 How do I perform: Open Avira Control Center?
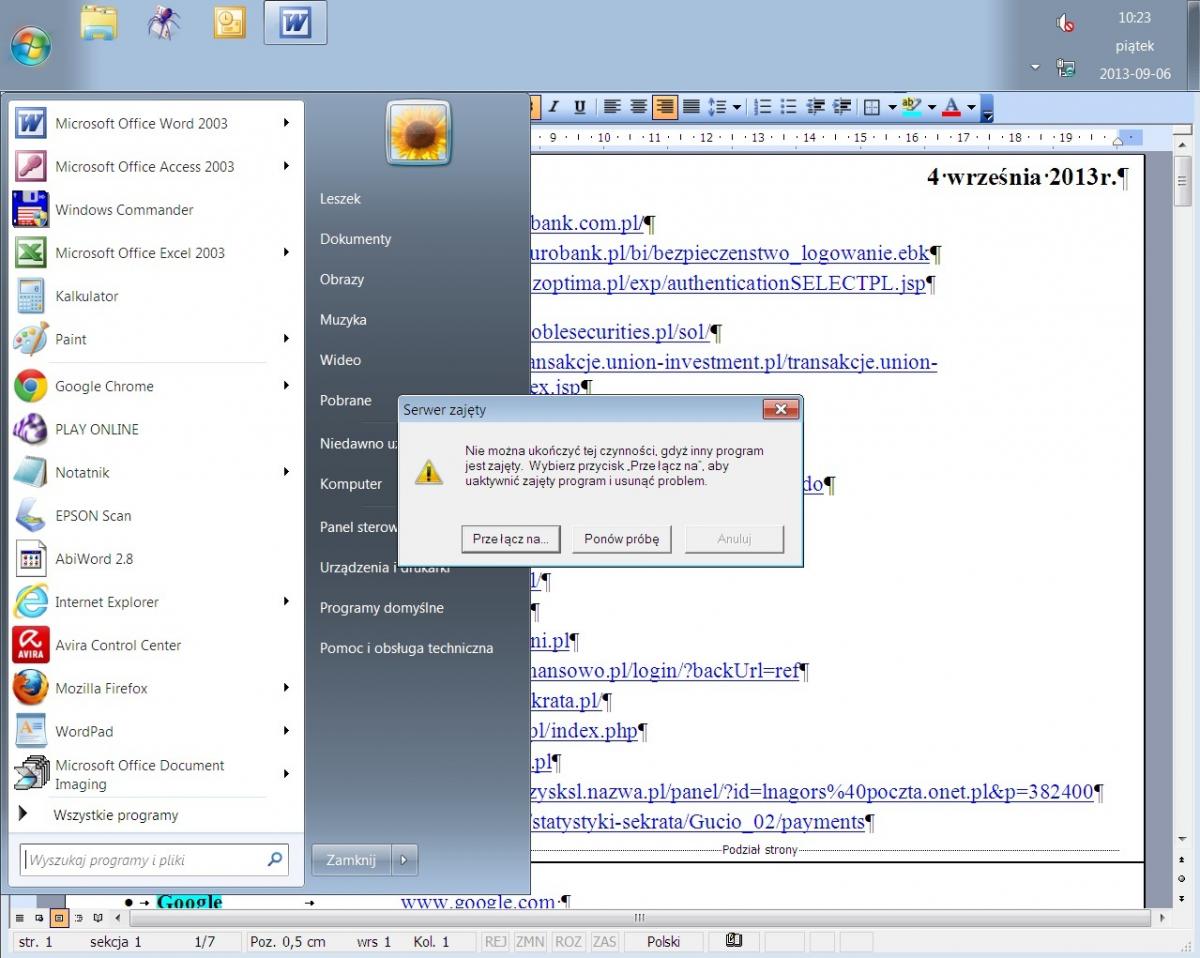tap(118, 645)
